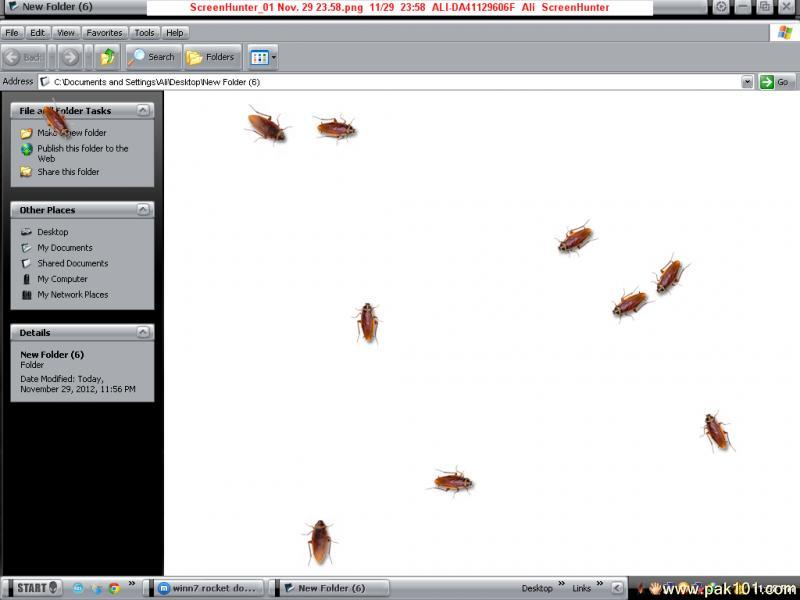Collapse the File and Folder Tasks panel
This screenshot has width=800, height=600.
click(143, 111)
